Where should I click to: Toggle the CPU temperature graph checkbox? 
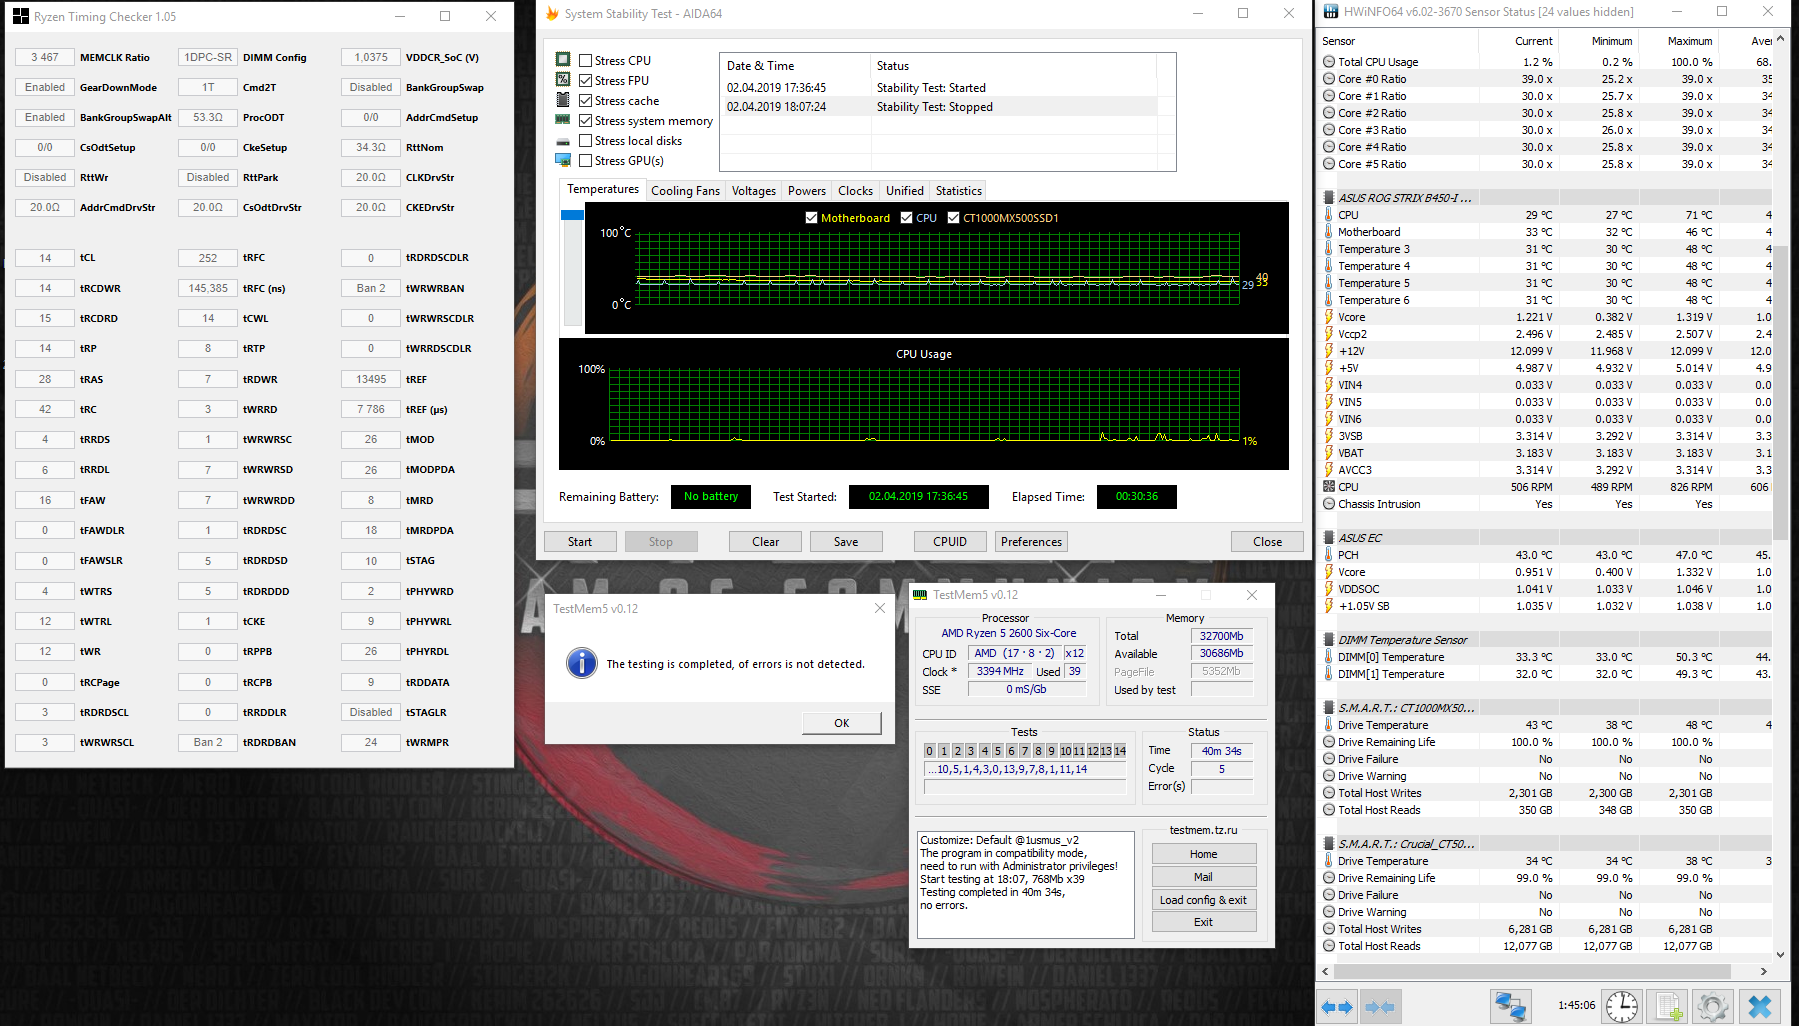pyautogui.click(x=906, y=218)
